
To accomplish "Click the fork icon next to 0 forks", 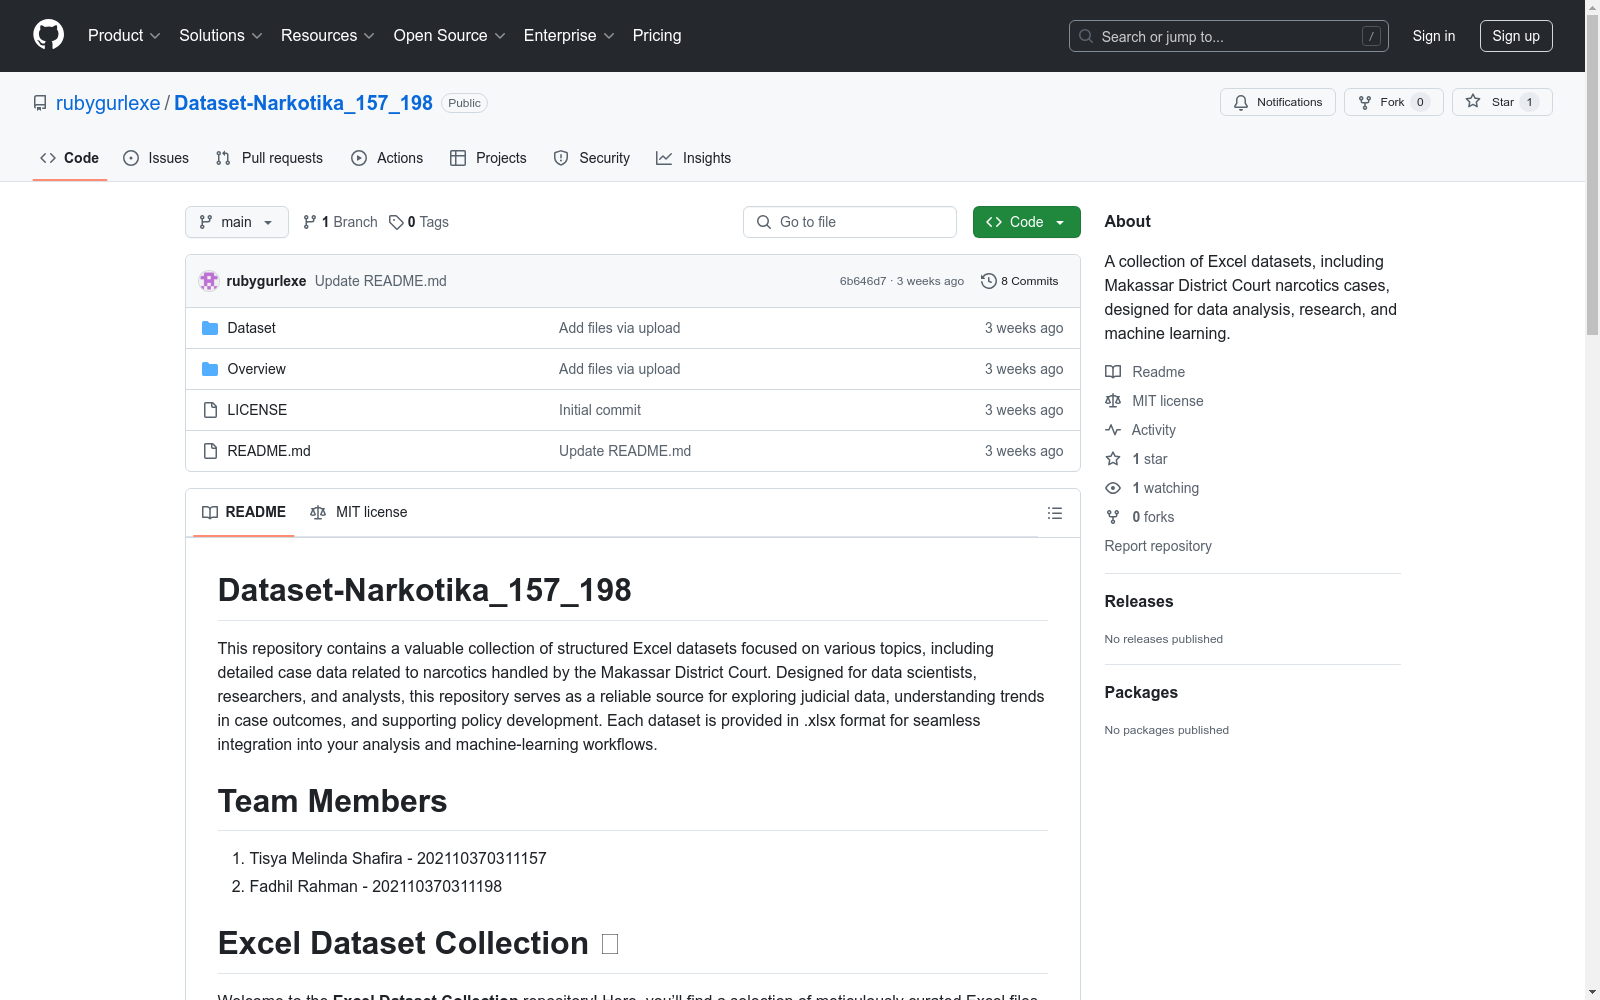I will point(1113,517).
